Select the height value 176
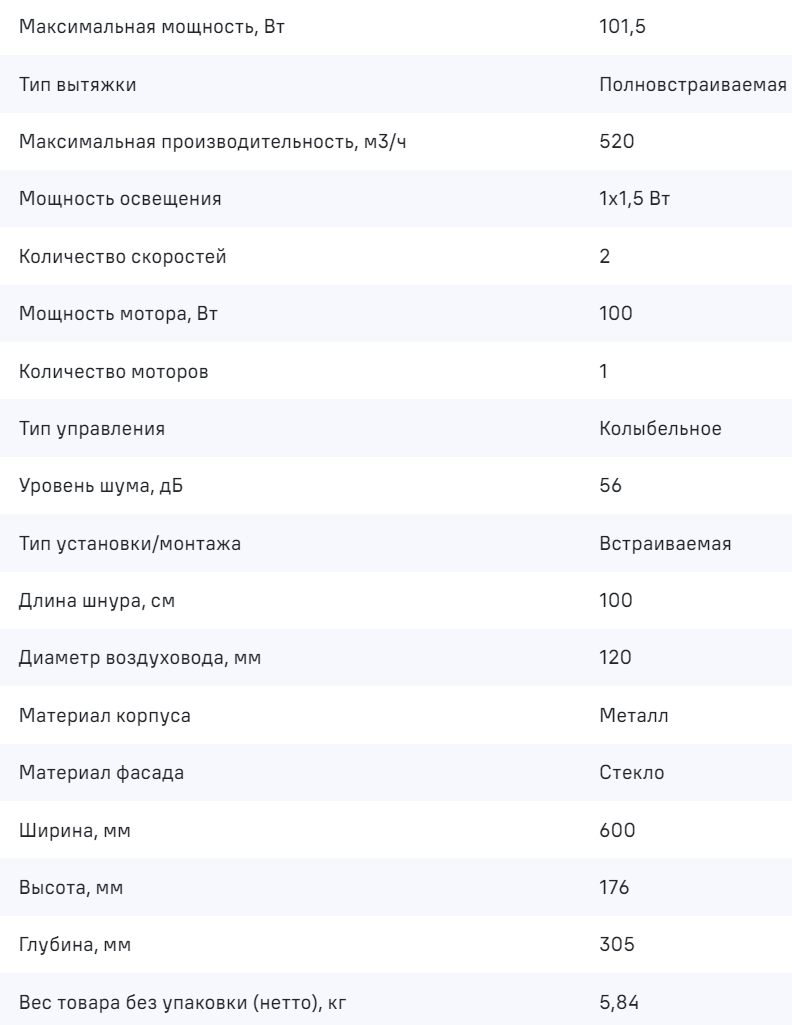792x1025 pixels. click(614, 888)
